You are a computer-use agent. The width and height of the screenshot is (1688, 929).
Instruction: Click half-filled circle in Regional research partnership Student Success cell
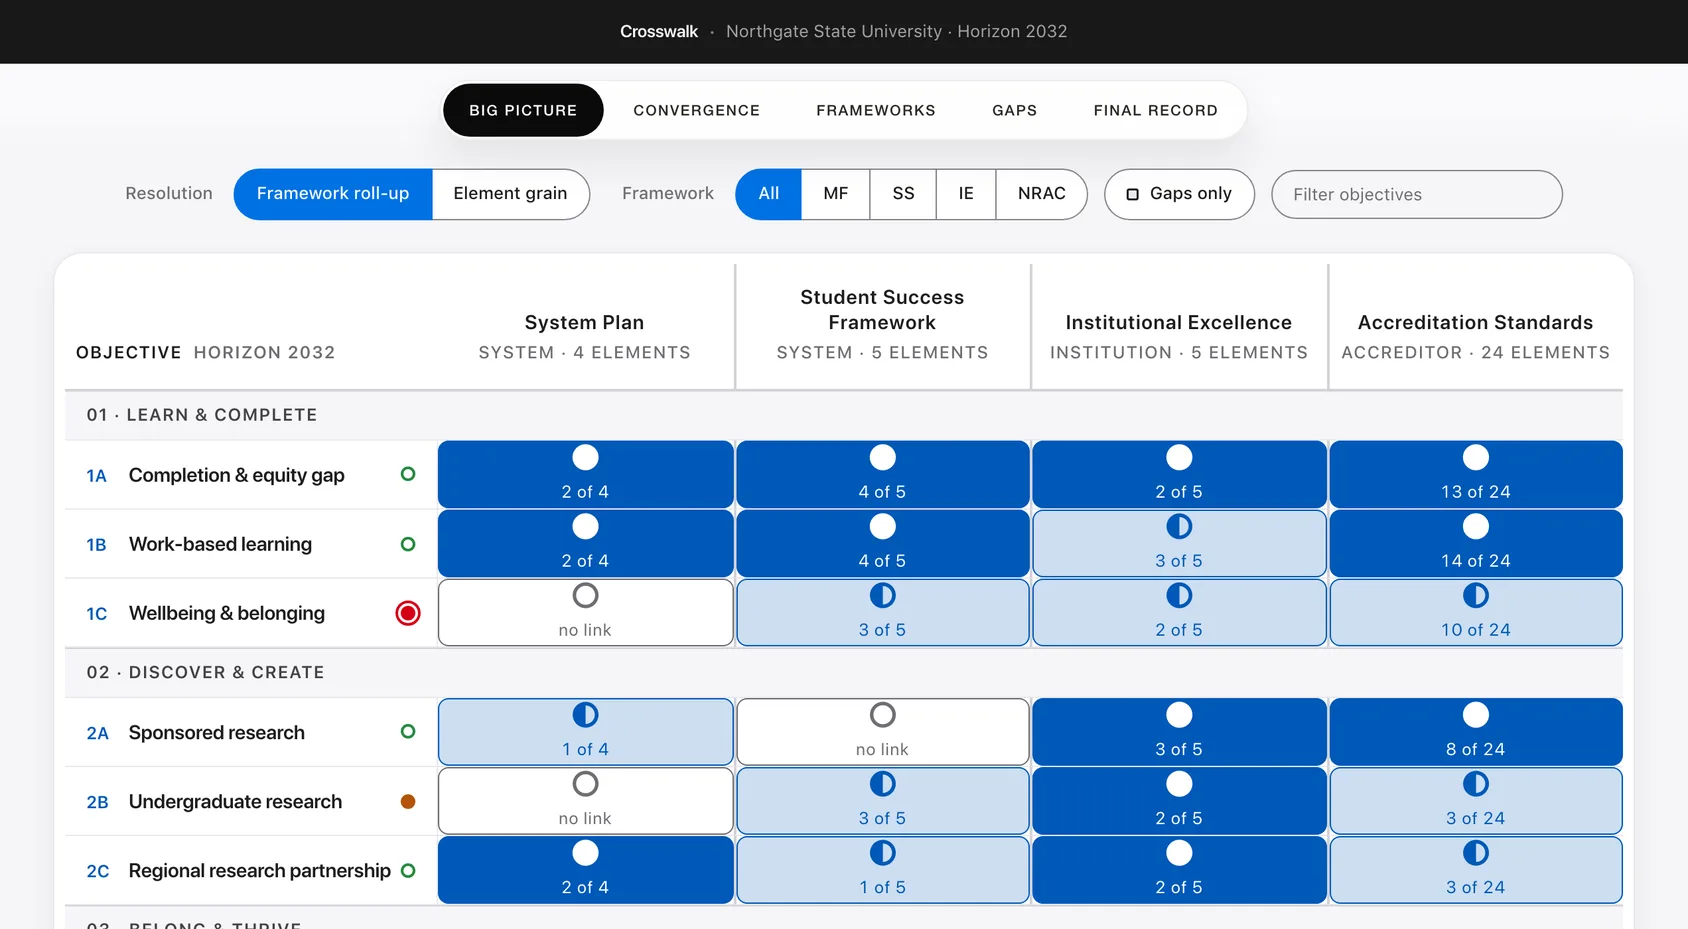[x=882, y=853]
